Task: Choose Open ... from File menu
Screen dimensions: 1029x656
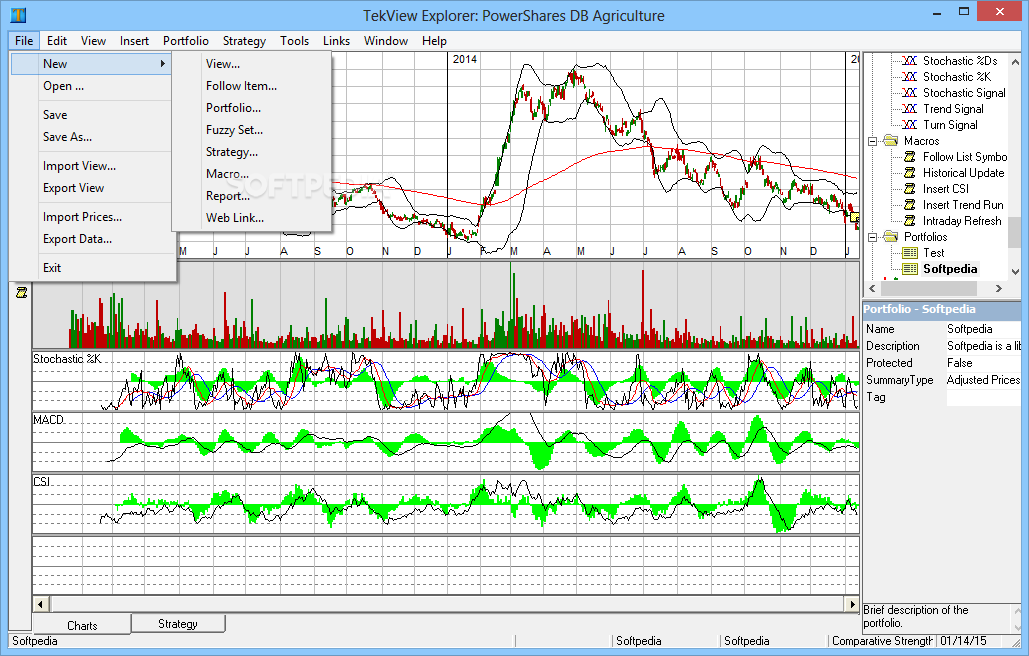Action: tap(93, 86)
